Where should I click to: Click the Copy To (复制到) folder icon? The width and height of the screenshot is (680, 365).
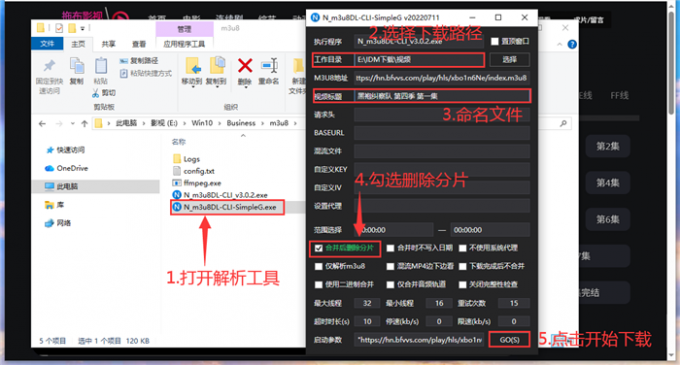[x=217, y=65]
